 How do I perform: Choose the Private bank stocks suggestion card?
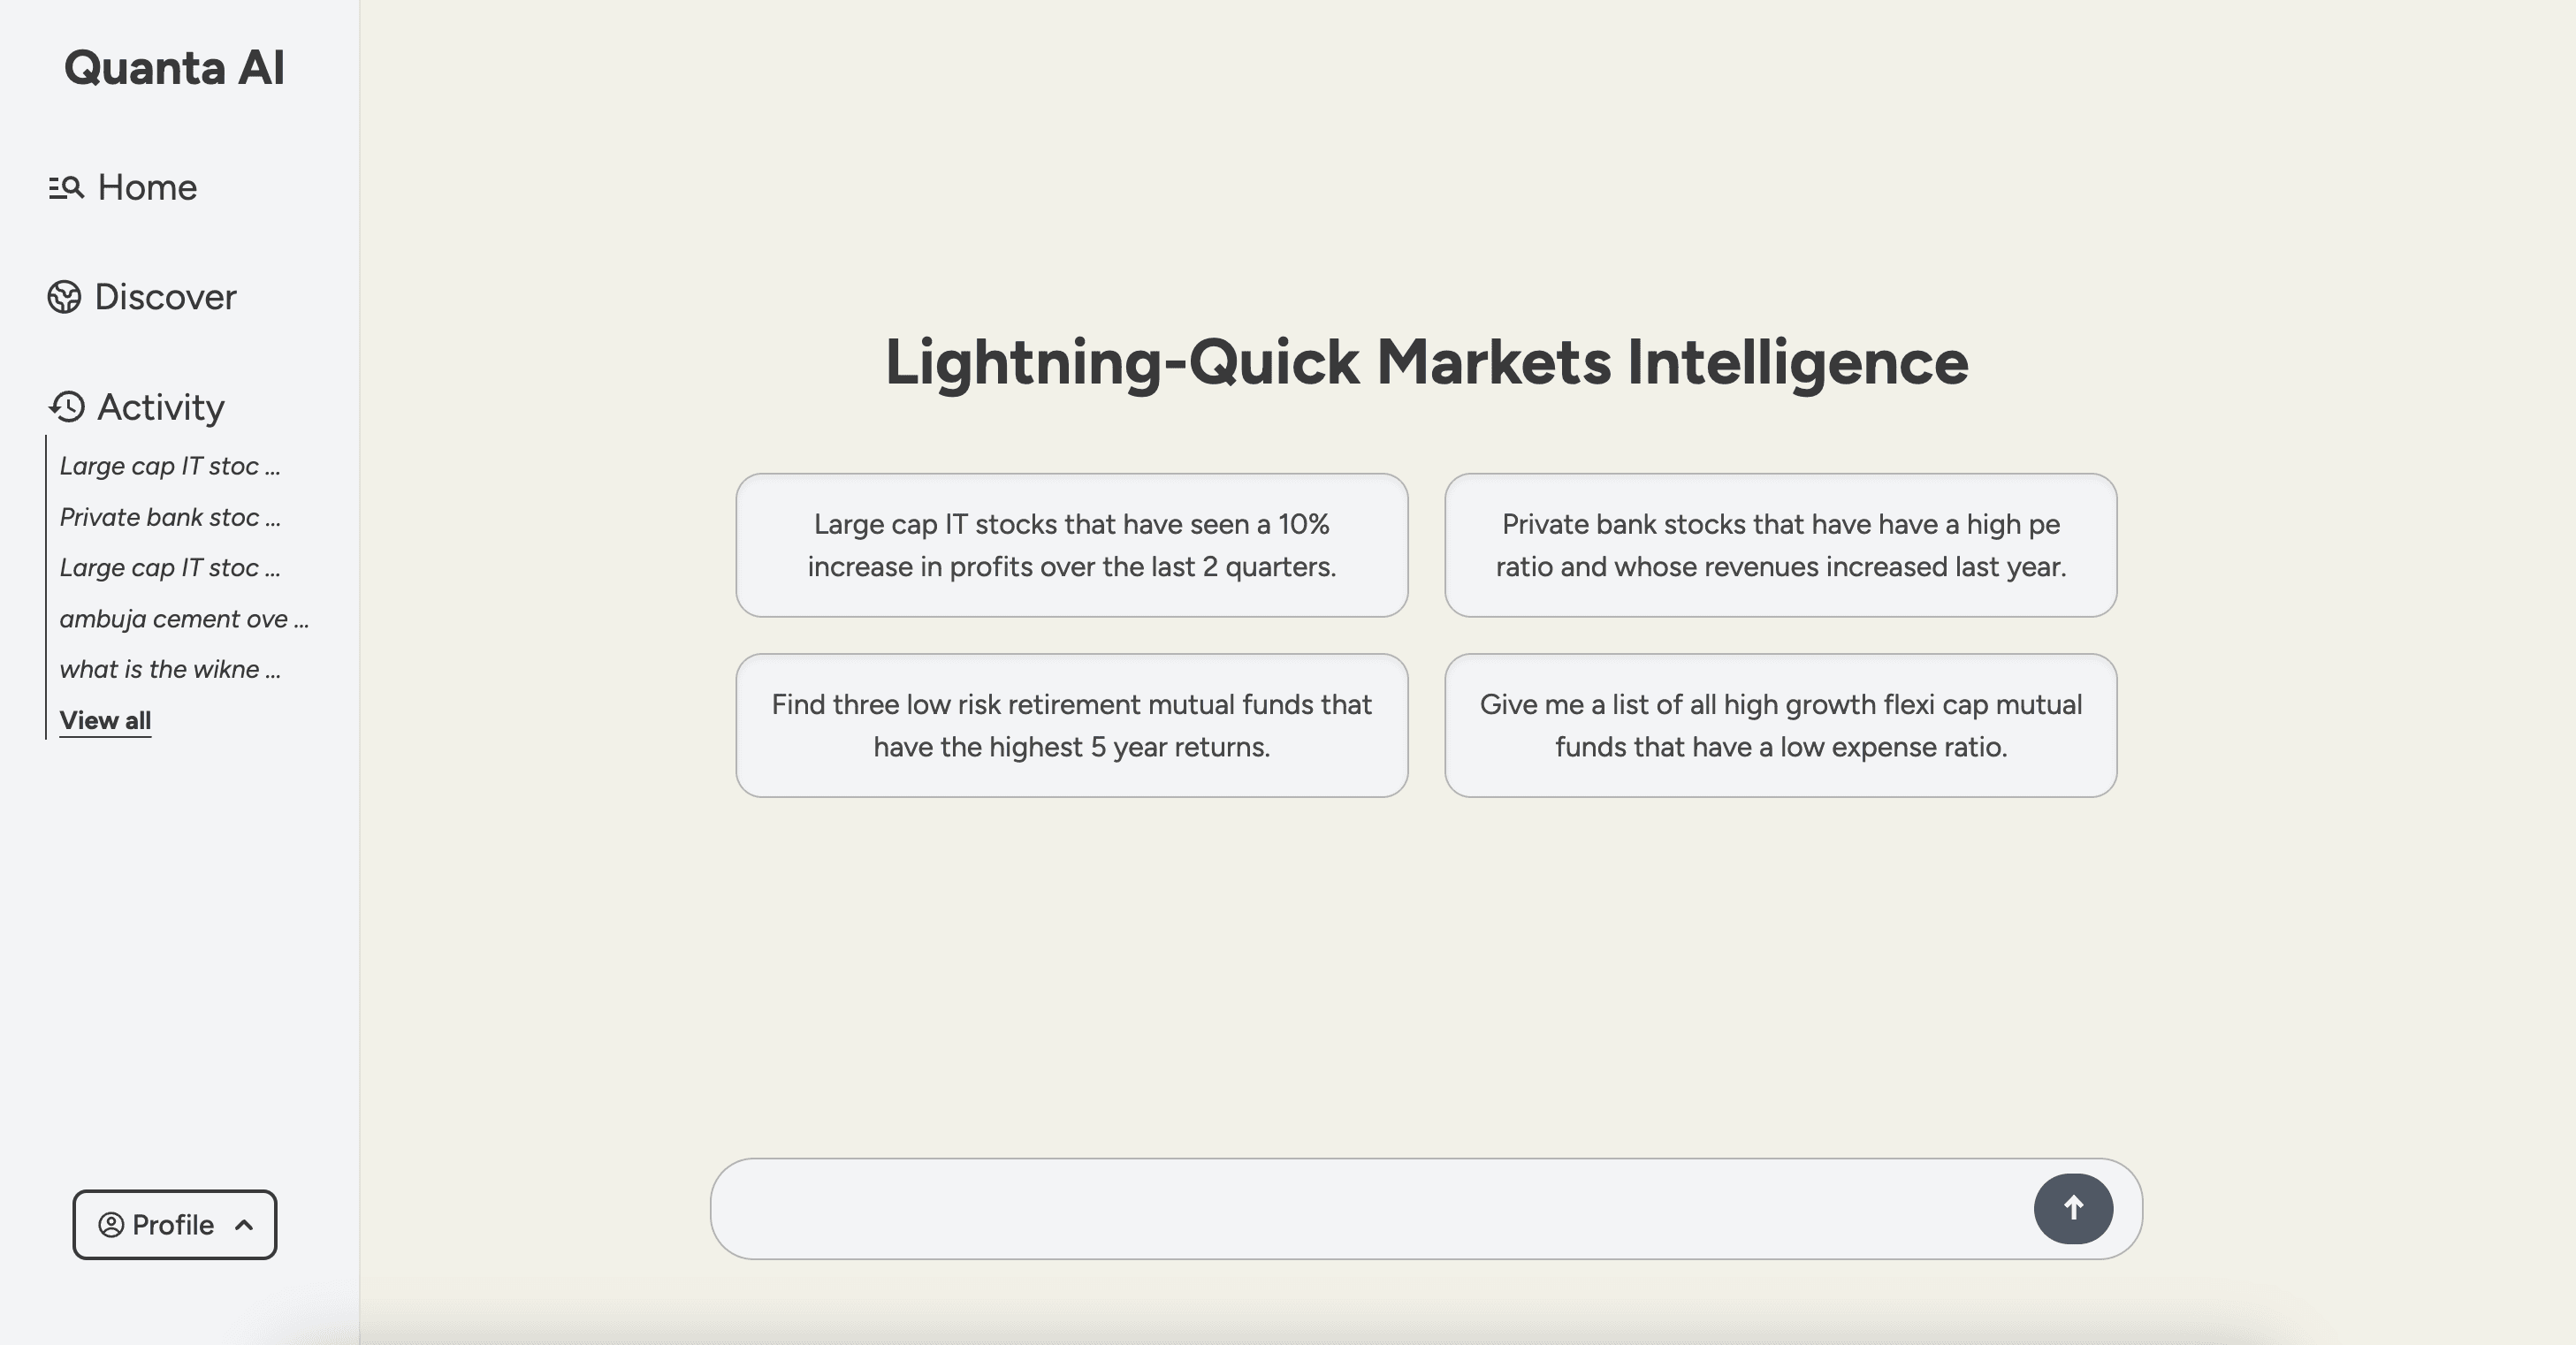point(1780,545)
